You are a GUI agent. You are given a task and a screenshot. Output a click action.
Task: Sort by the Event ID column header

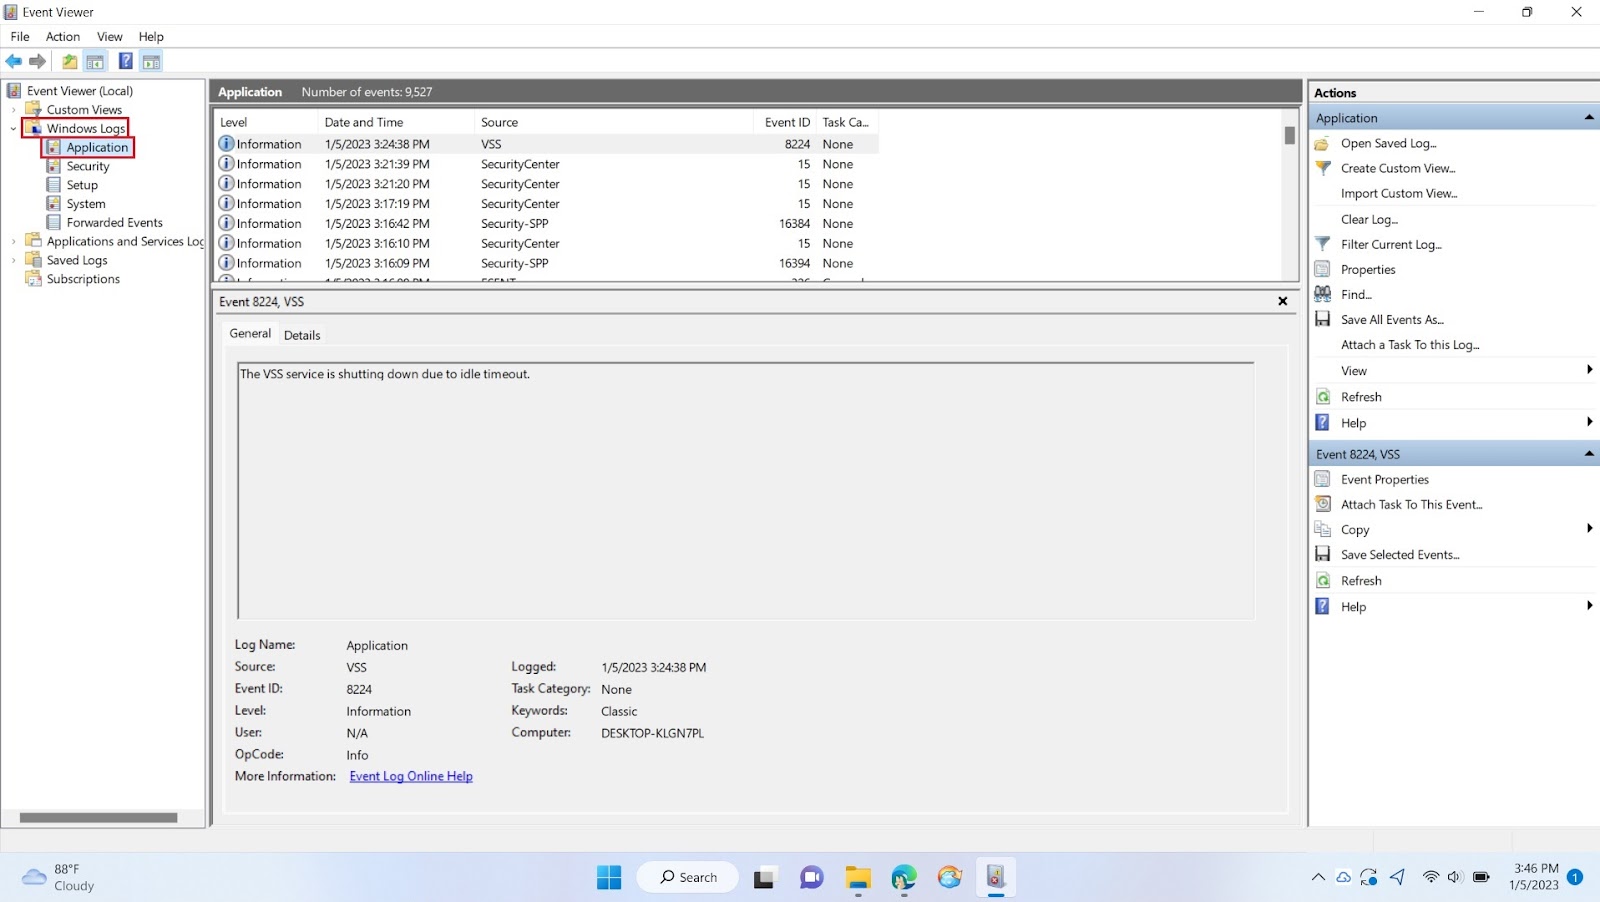784,122
